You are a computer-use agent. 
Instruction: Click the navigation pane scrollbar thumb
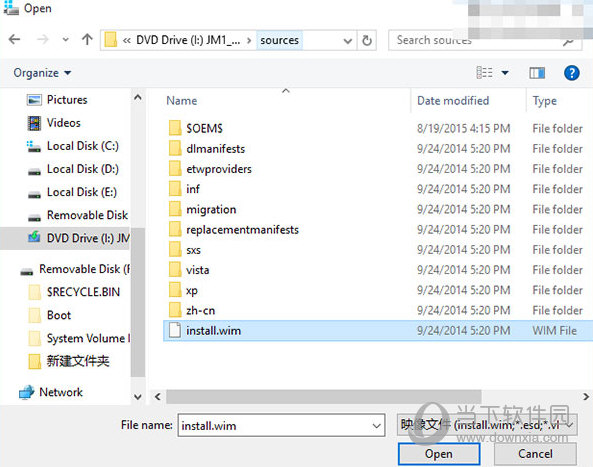click(x=138, y=303)
